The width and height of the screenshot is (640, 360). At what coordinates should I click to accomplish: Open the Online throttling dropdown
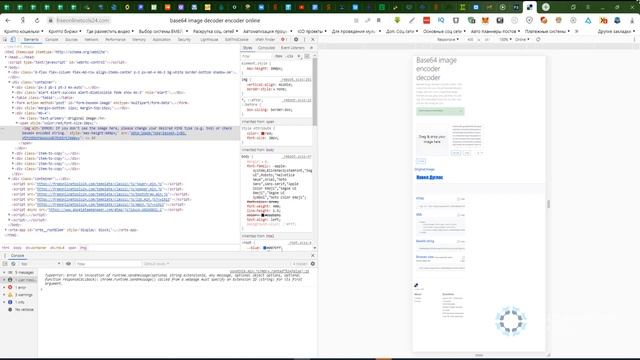pyautogui.click(x=522, y=40)
